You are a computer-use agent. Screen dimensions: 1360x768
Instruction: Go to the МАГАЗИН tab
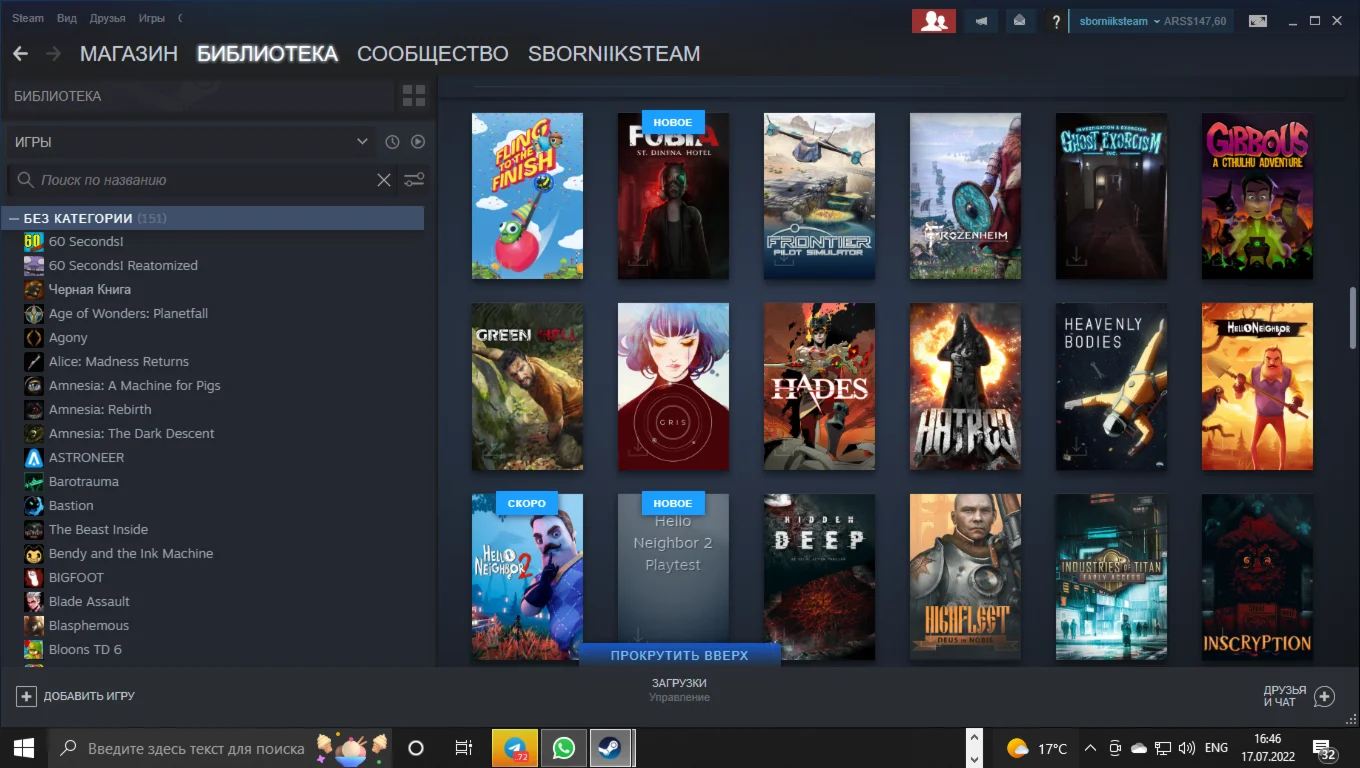(129, 54)
